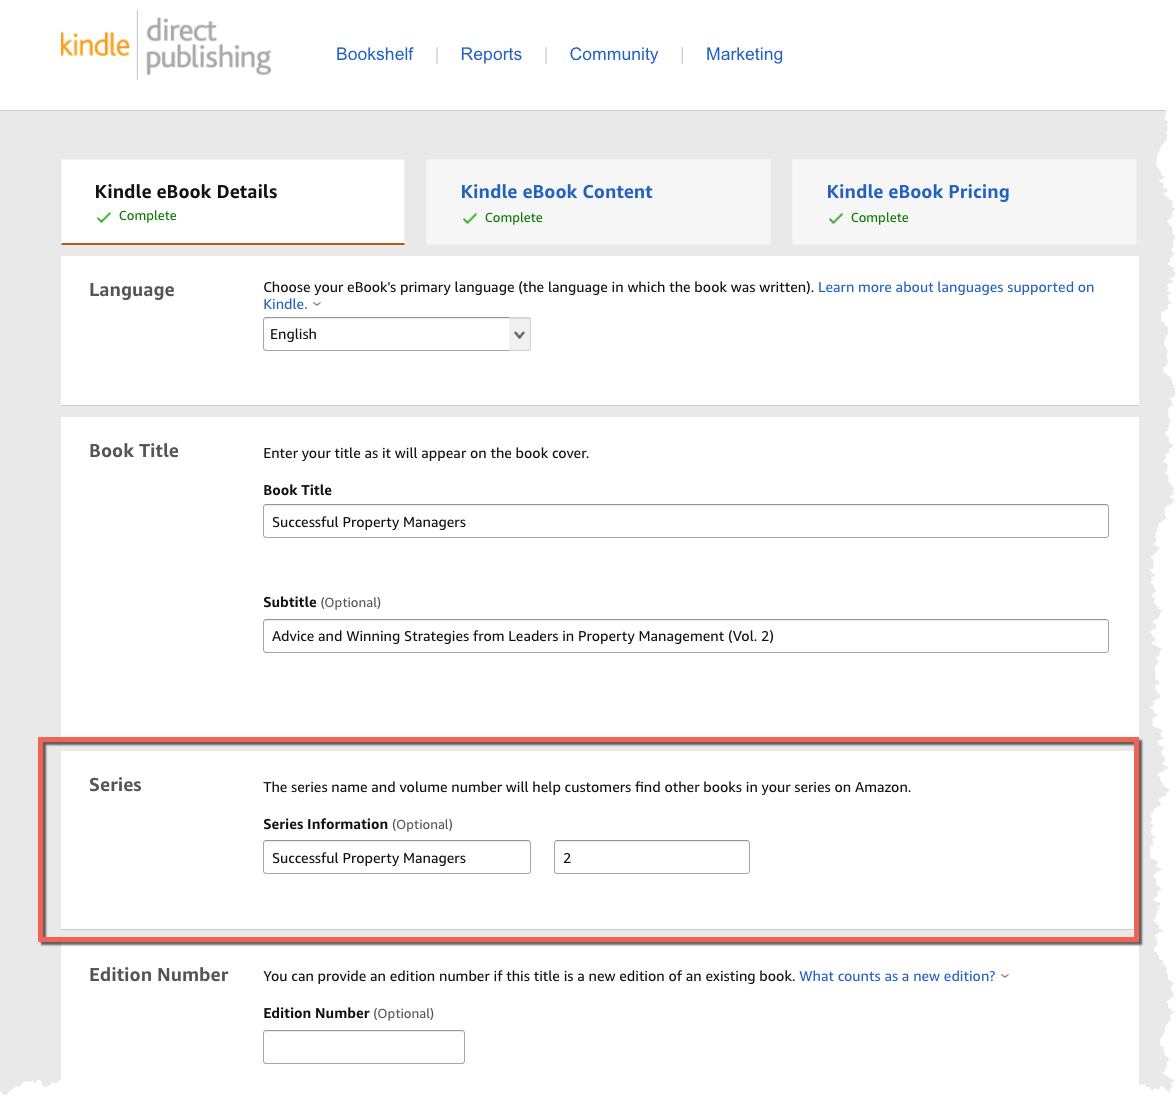Click the 'Subtitle' optional label
1176x1105 pixels.
[322, 602]
